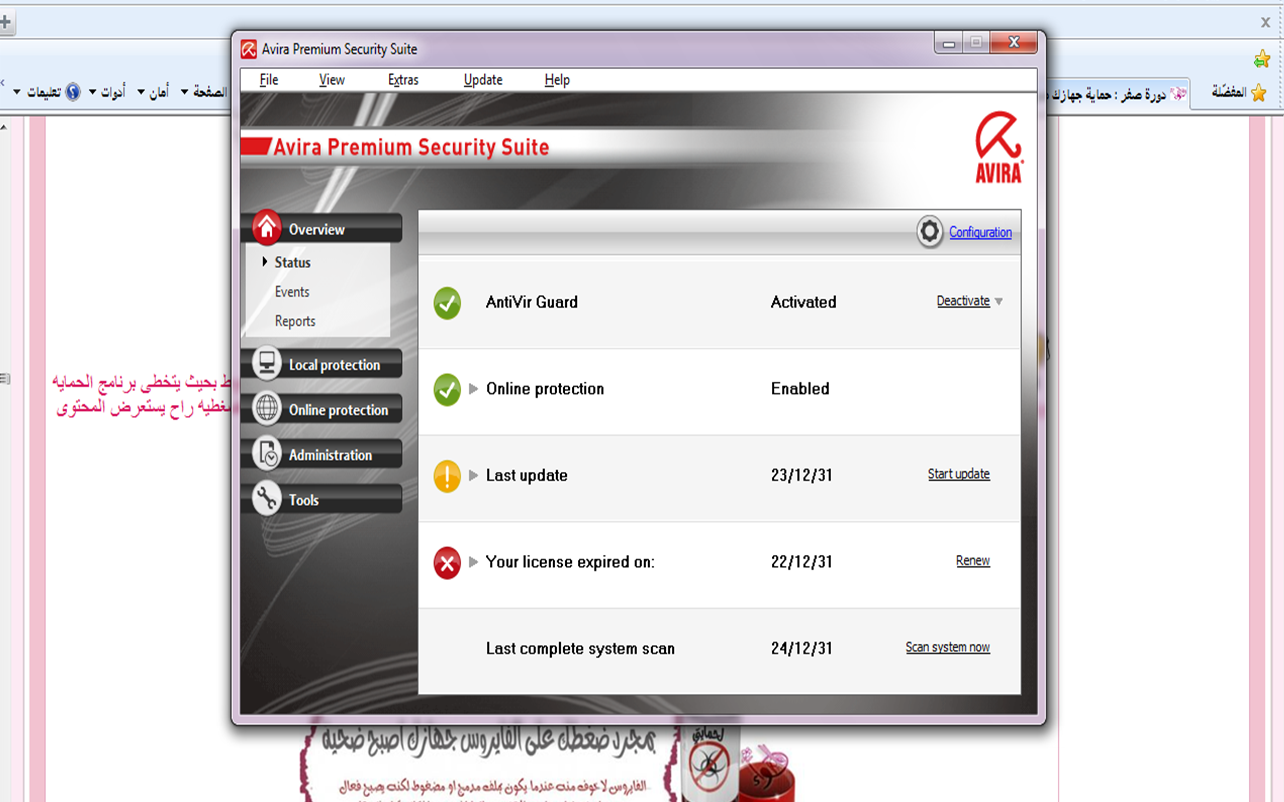
Task: Click the green AntiVir Guard checkmark icon
Action: [x=447, y=303]
